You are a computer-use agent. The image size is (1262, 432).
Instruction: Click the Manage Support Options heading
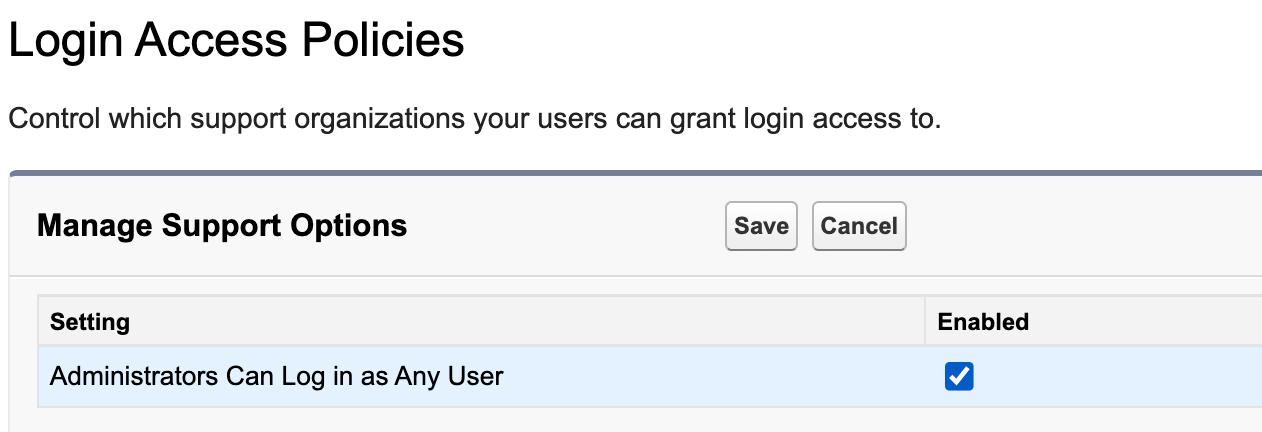[222, 226]
